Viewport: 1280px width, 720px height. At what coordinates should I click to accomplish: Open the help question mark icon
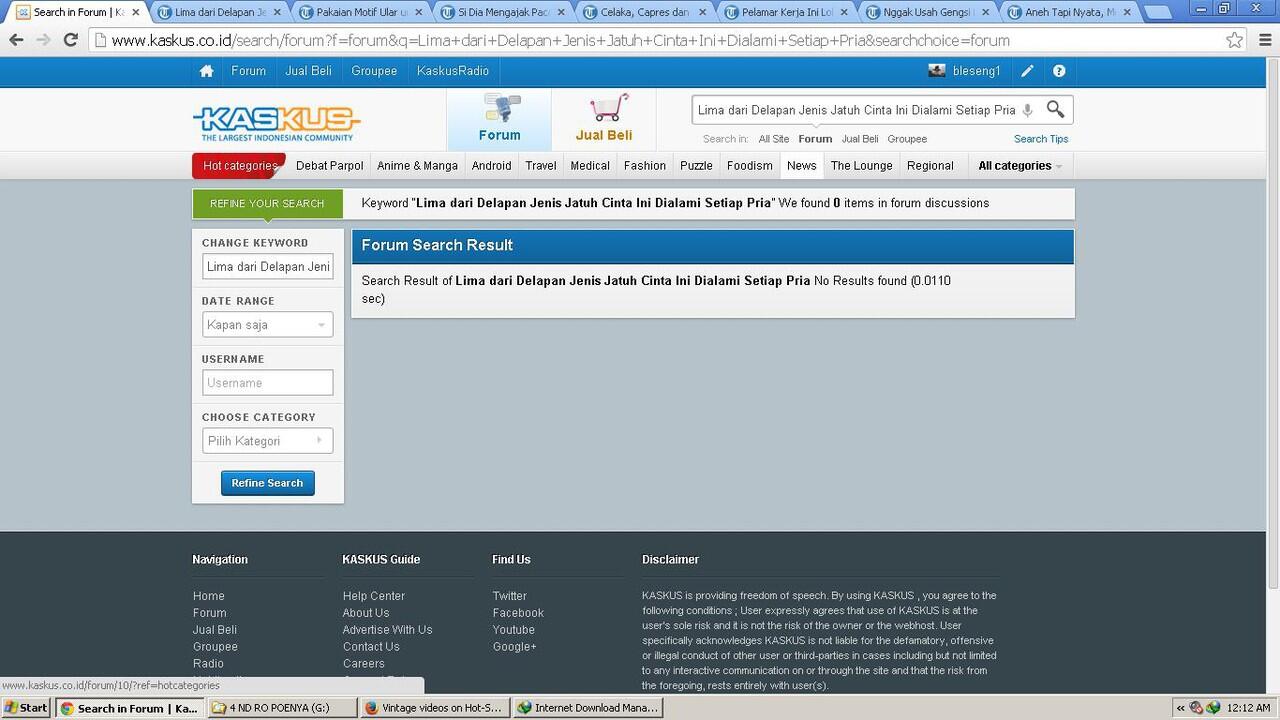pyautogui.click(x=1059, y=71)
